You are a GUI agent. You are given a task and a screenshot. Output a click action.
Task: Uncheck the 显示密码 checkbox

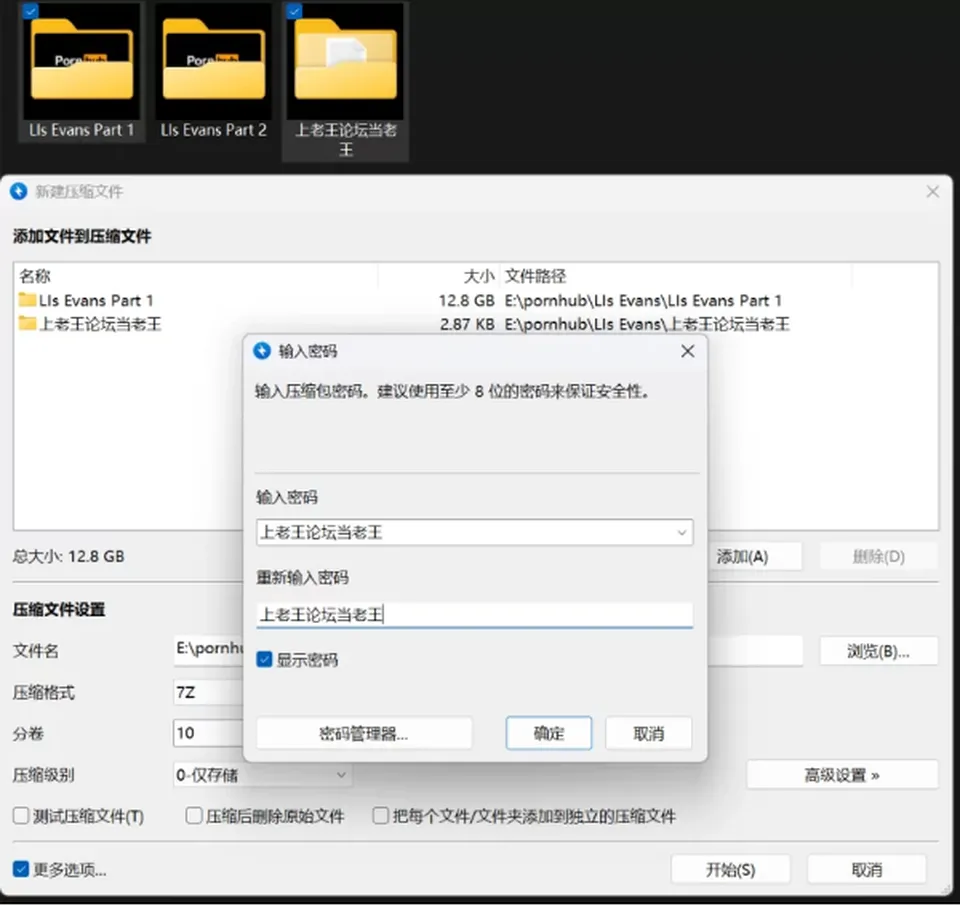click(x=264, y=659)
